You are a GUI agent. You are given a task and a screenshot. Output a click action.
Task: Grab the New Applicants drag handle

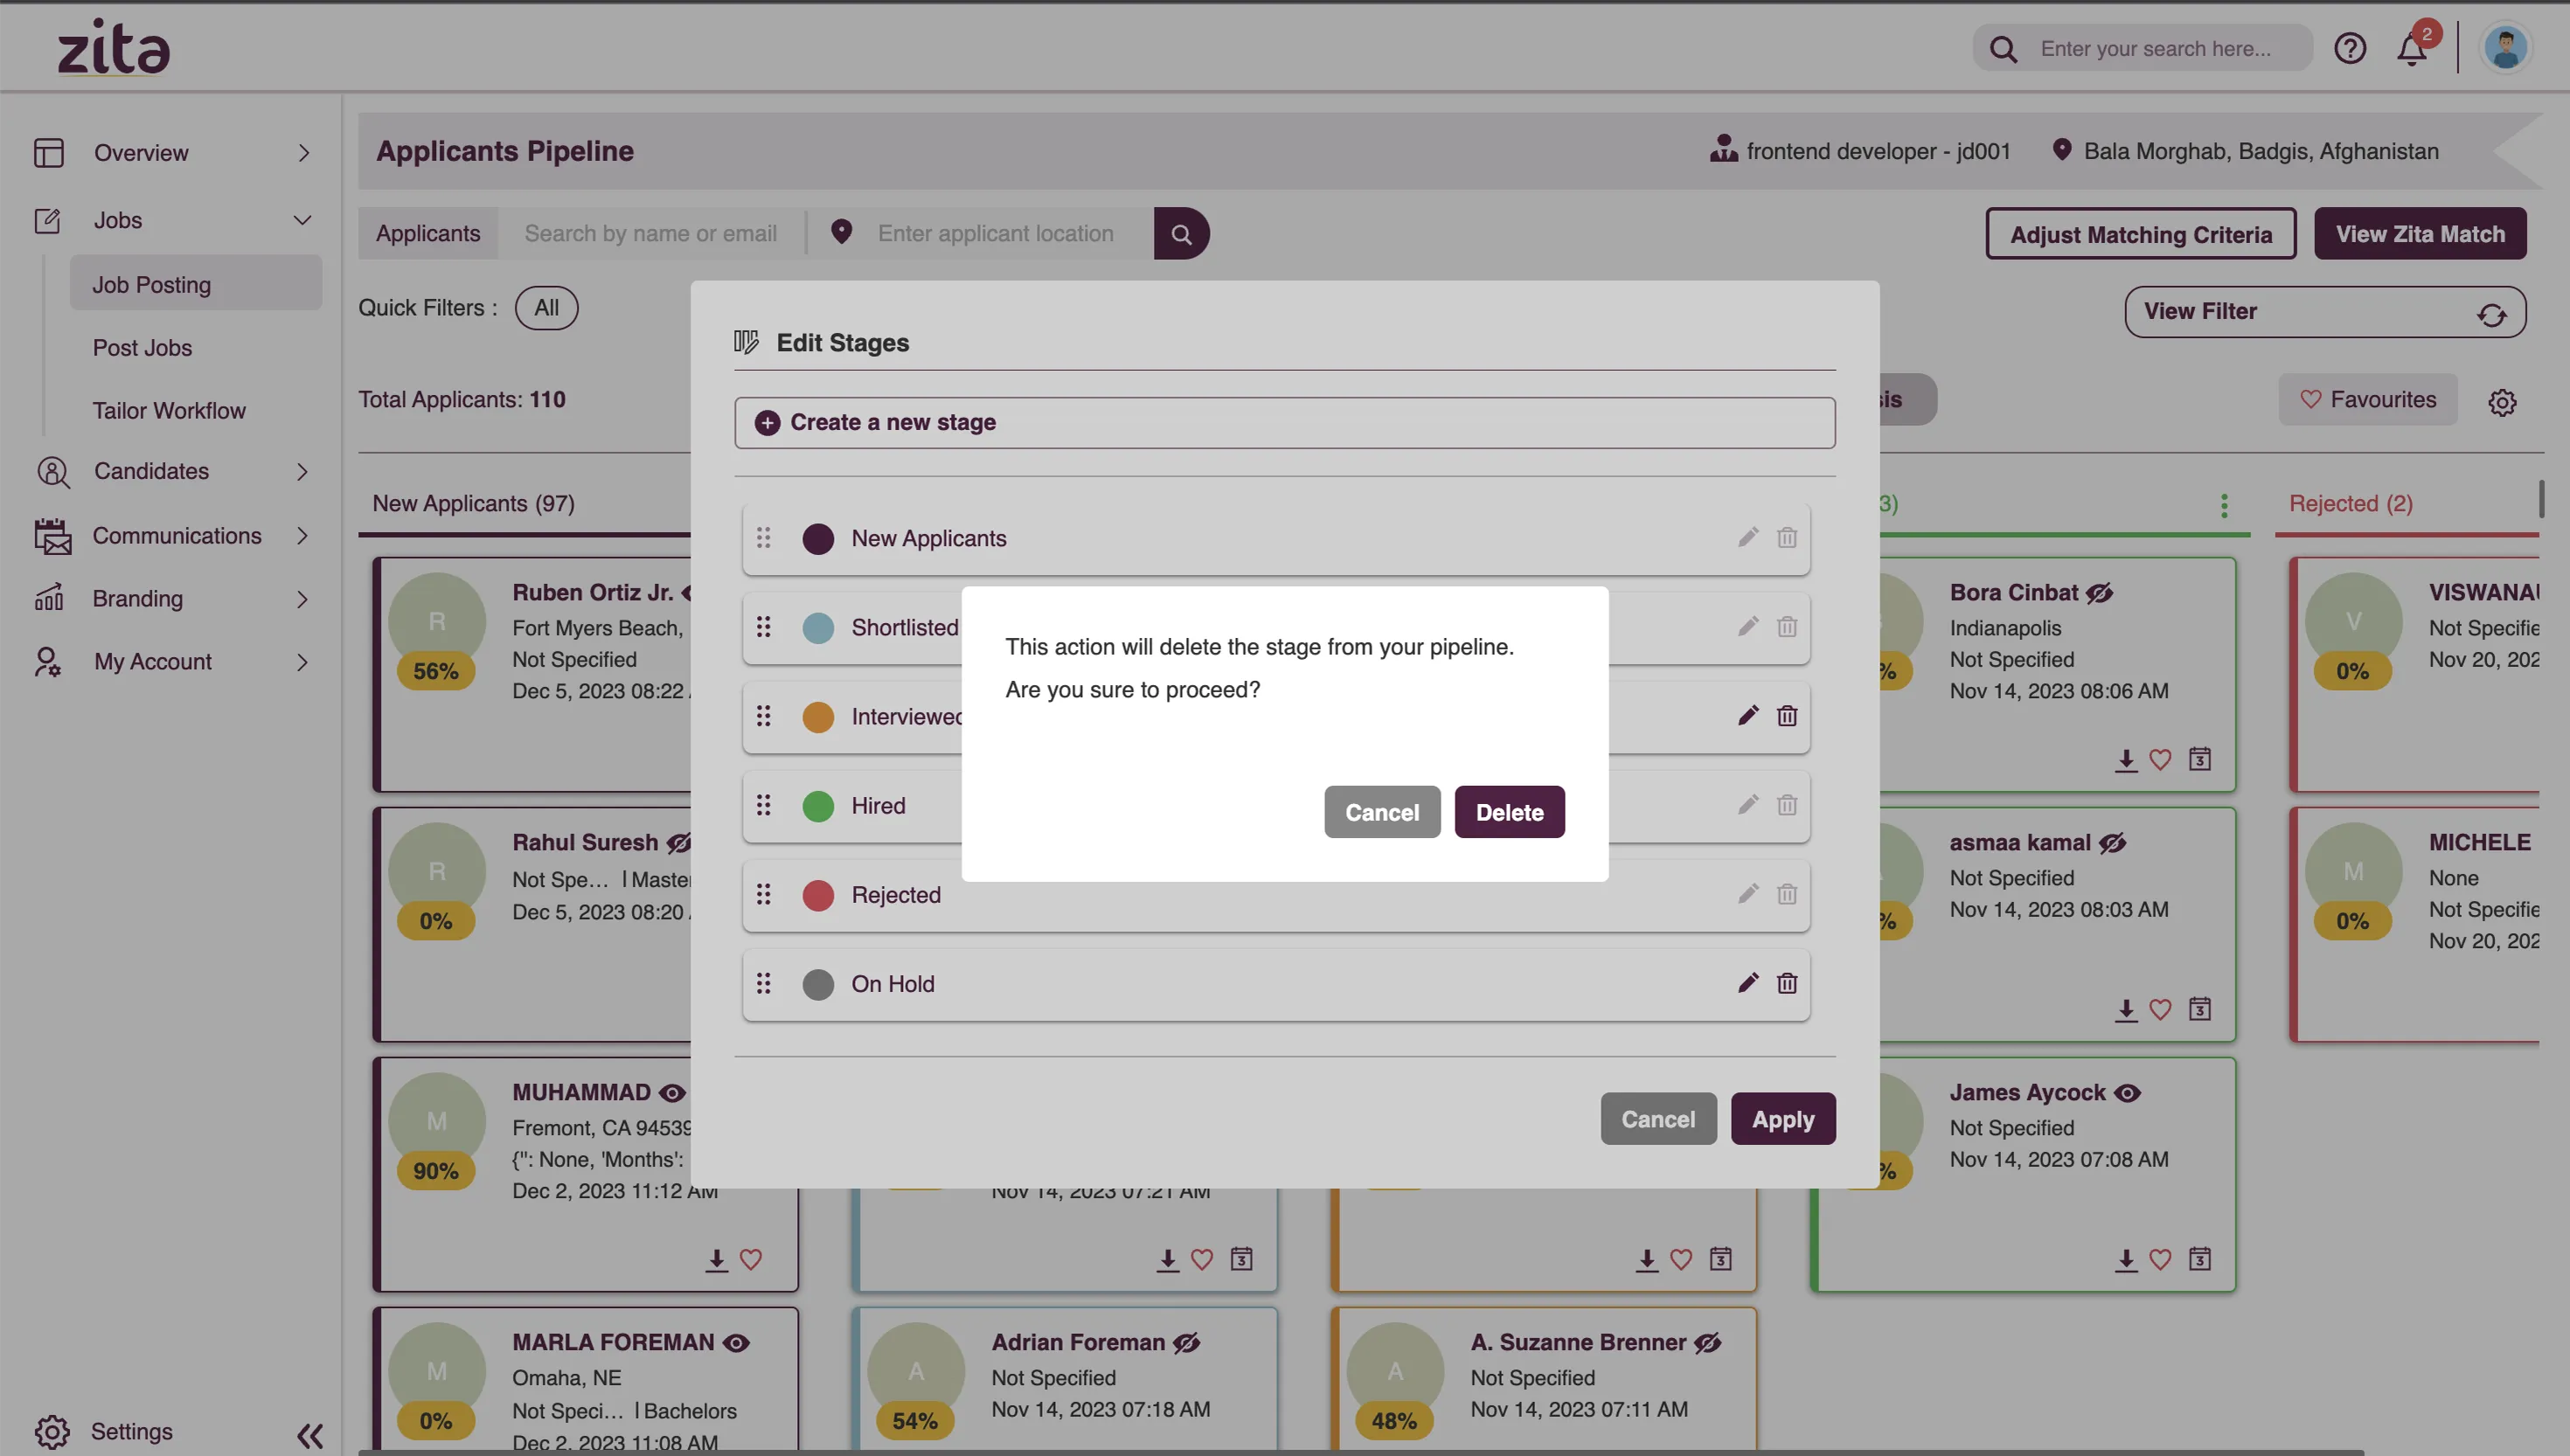click(764, 538)
